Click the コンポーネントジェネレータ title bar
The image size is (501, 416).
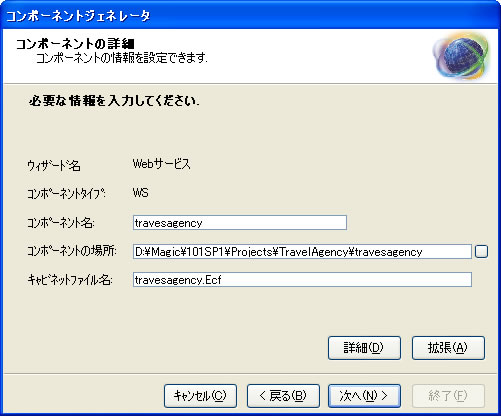click(250, 16)
